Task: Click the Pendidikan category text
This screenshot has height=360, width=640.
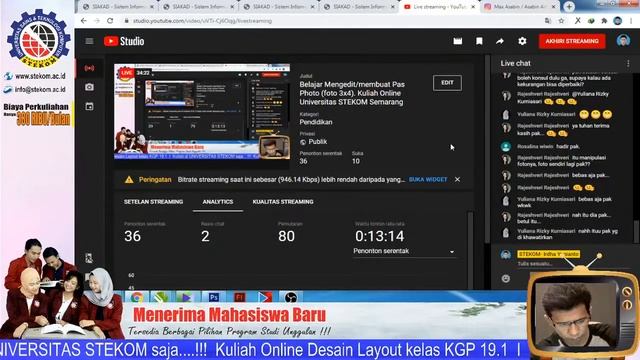Action: click(x=316, y=122)
